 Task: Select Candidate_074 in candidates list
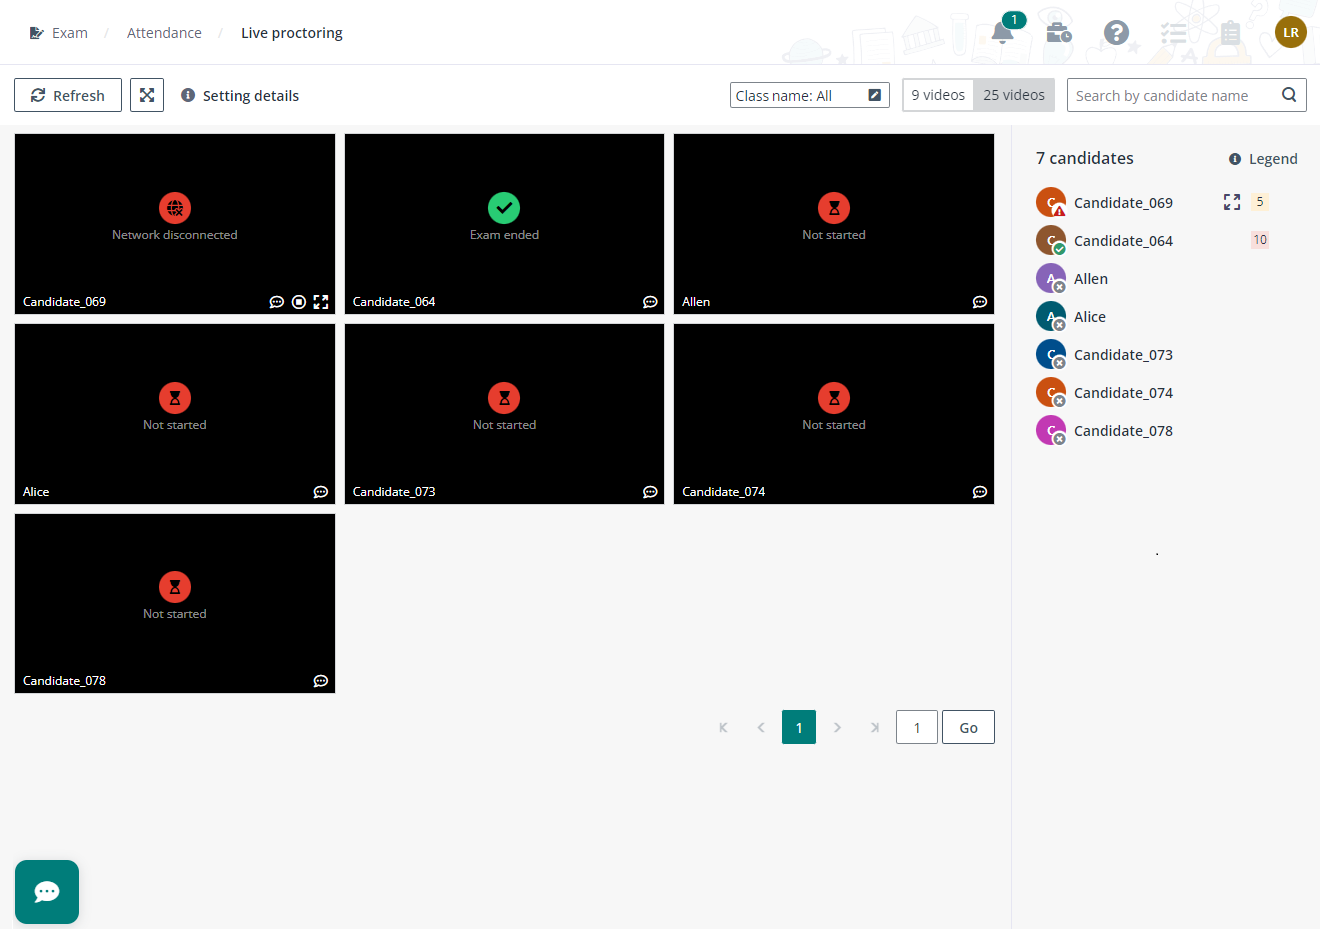(1123, 393)
